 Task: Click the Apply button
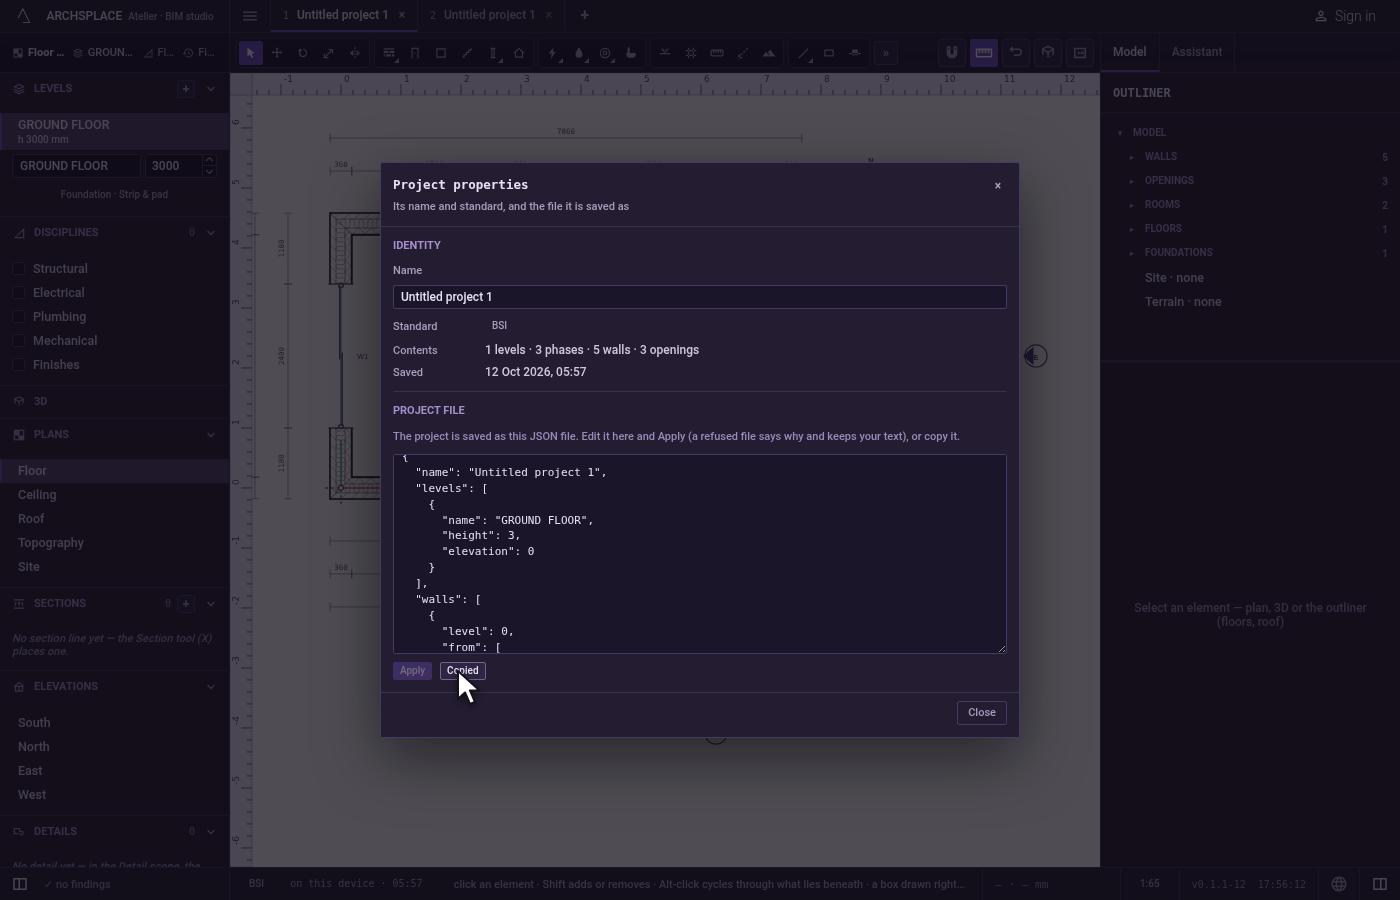pyautogui.click(x=412, y=671)
